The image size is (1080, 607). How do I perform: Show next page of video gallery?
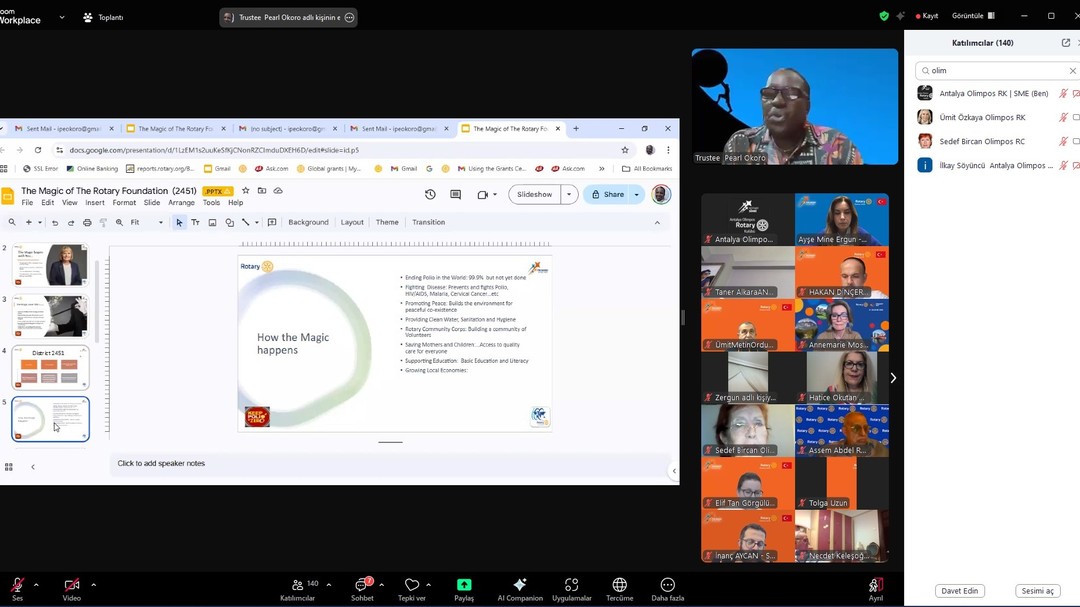pos(893,378)
